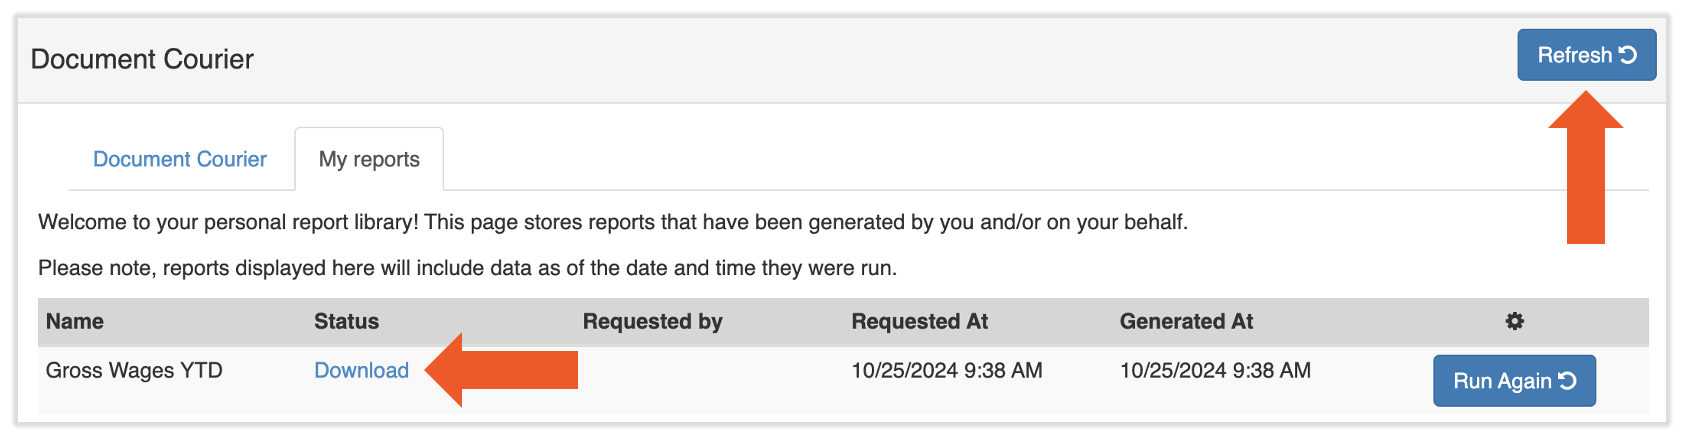Click the Requested At timestamp in the report row
The image size is (1682, 440).
point(946,370)
